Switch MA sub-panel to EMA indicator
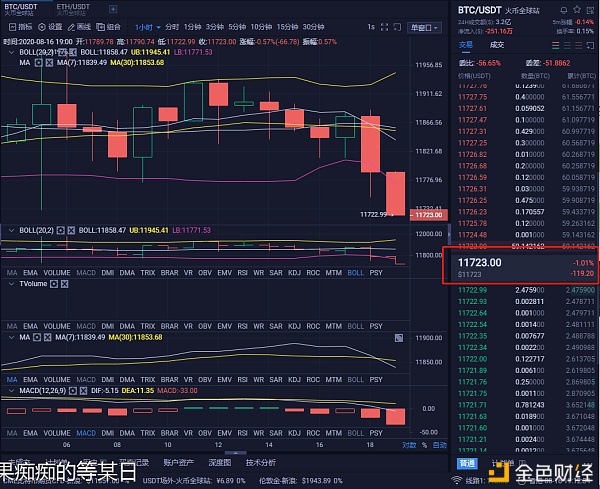The width and height of the screenshot is (600, 489). coord(30,380)
